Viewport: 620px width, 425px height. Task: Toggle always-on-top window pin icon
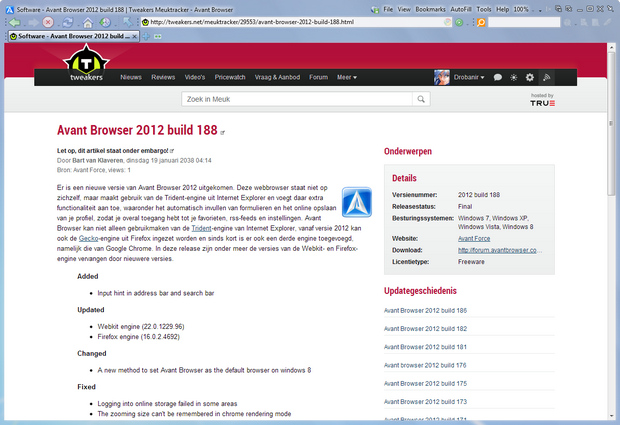[x=611, y=9]
